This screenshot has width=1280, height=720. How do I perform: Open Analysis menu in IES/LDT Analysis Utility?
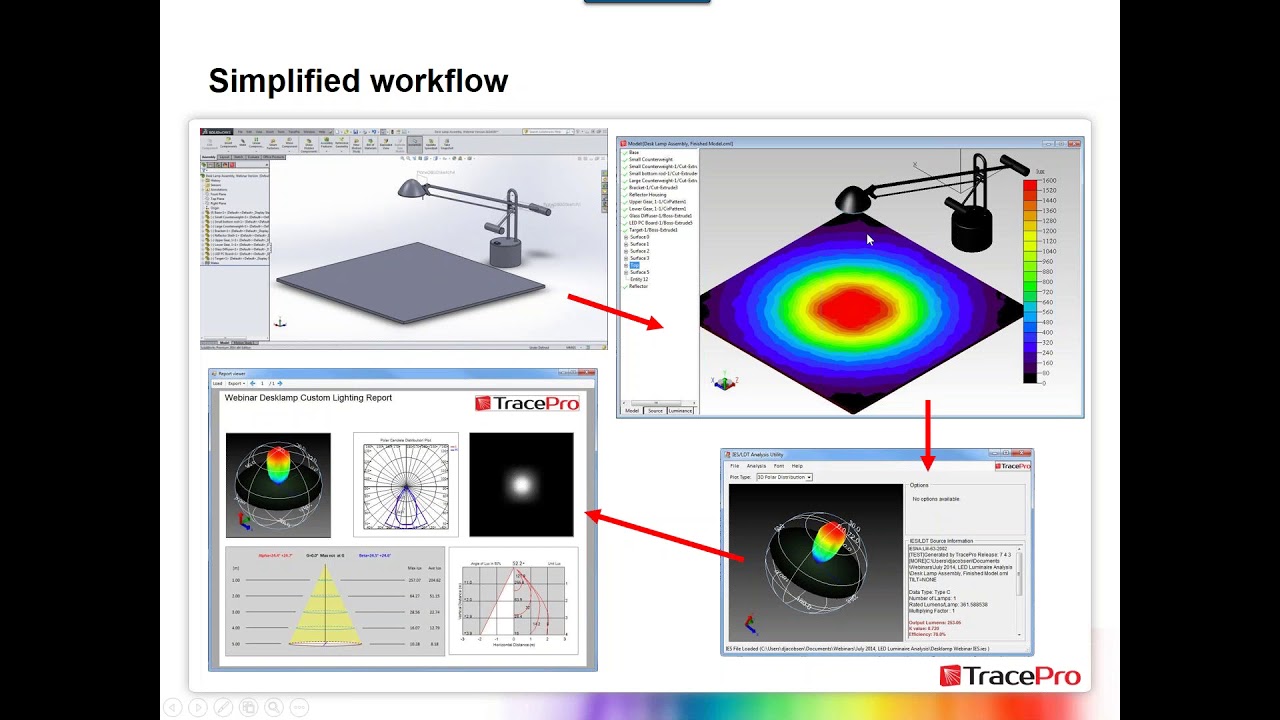coord(756,466)
